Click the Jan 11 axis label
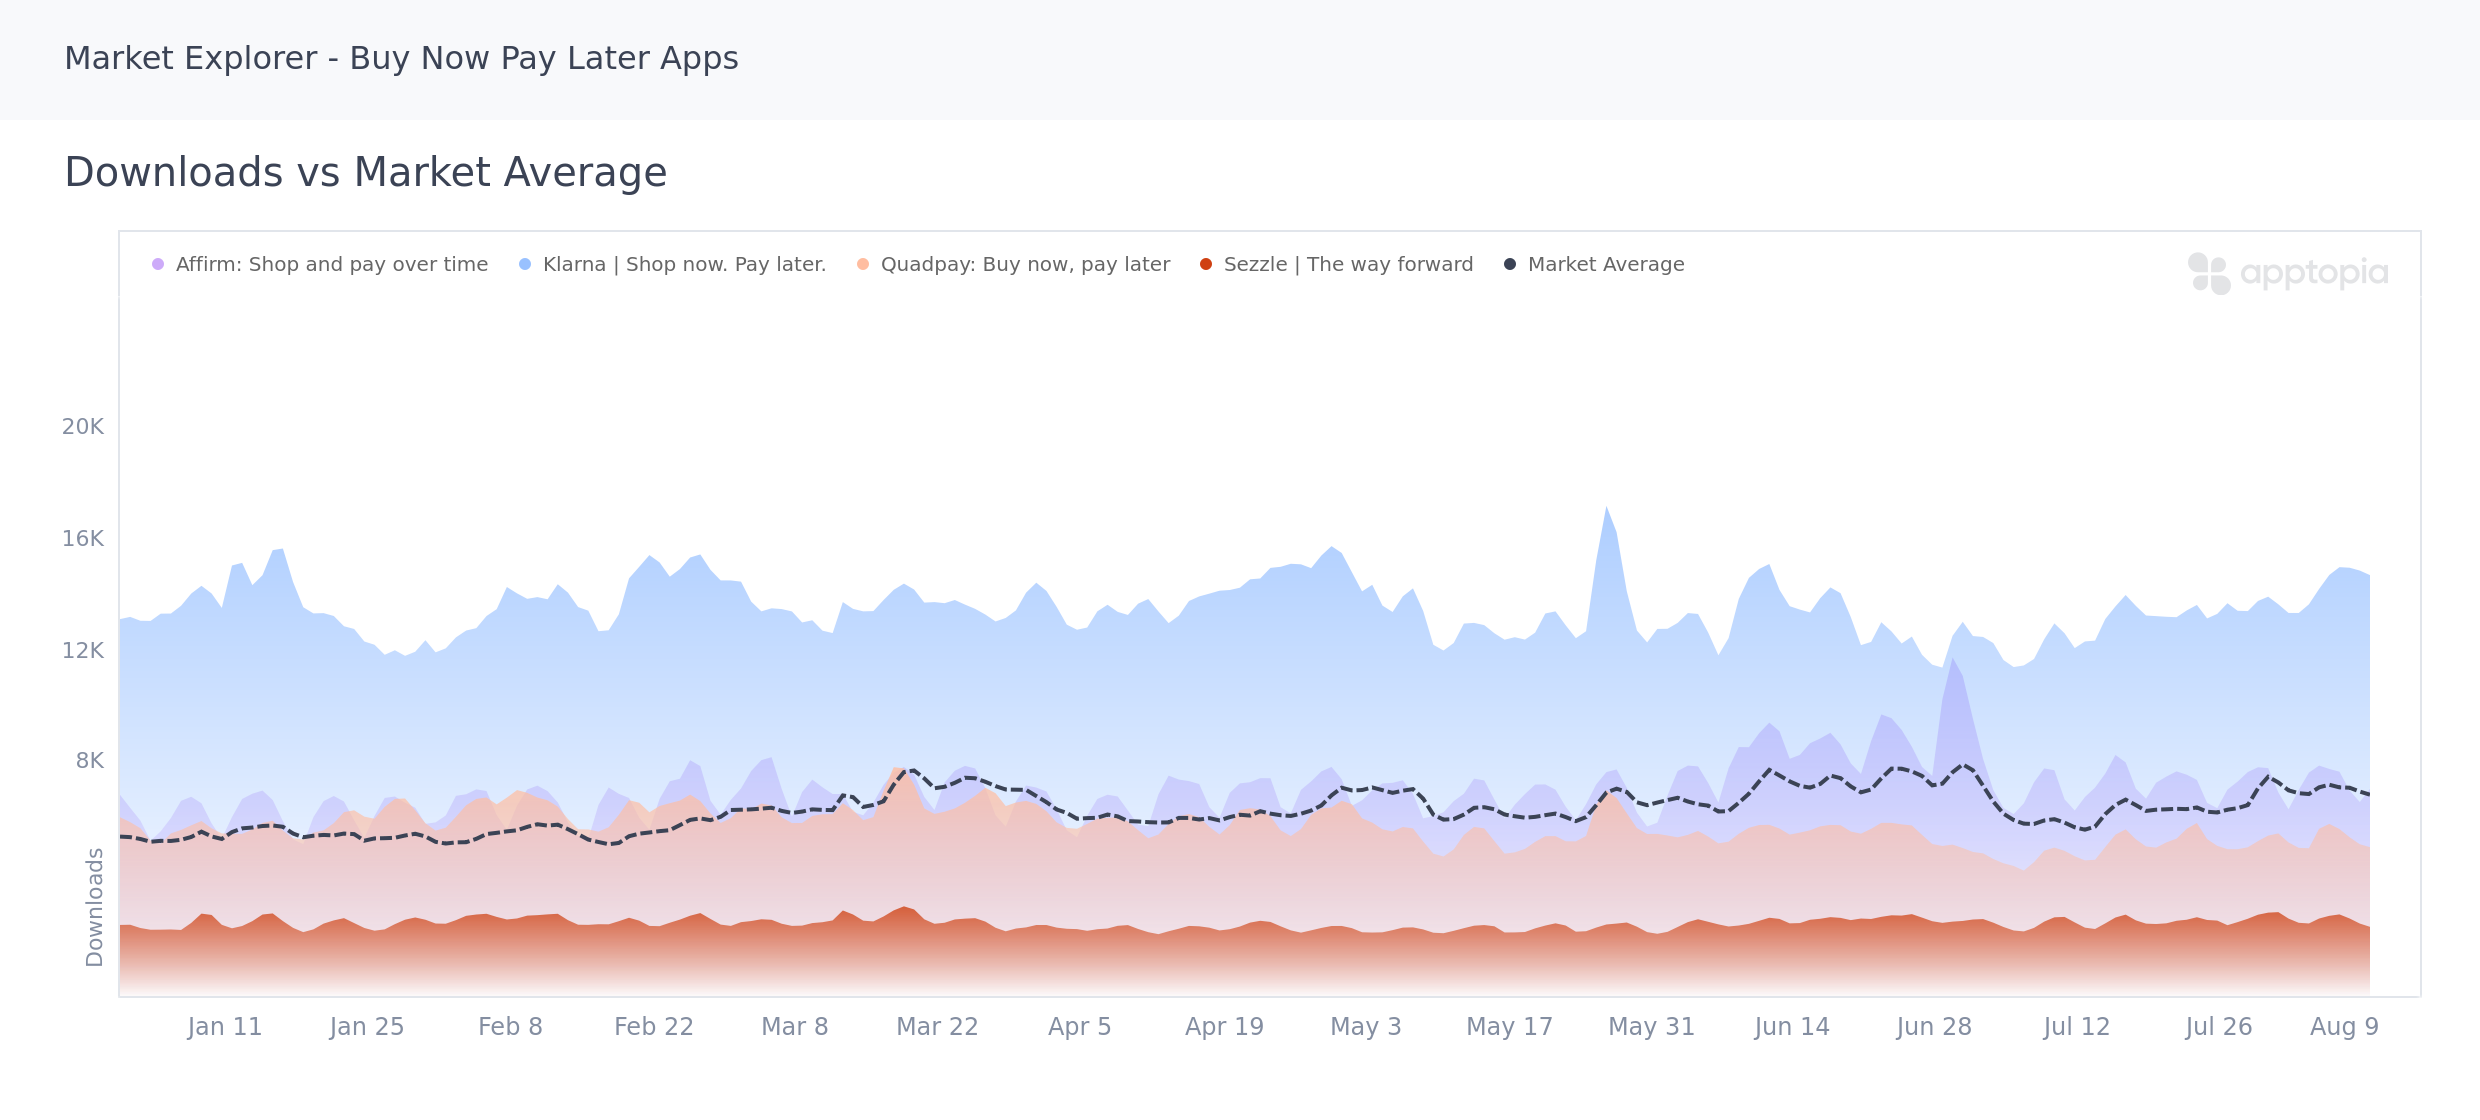 pos(226,1026)
